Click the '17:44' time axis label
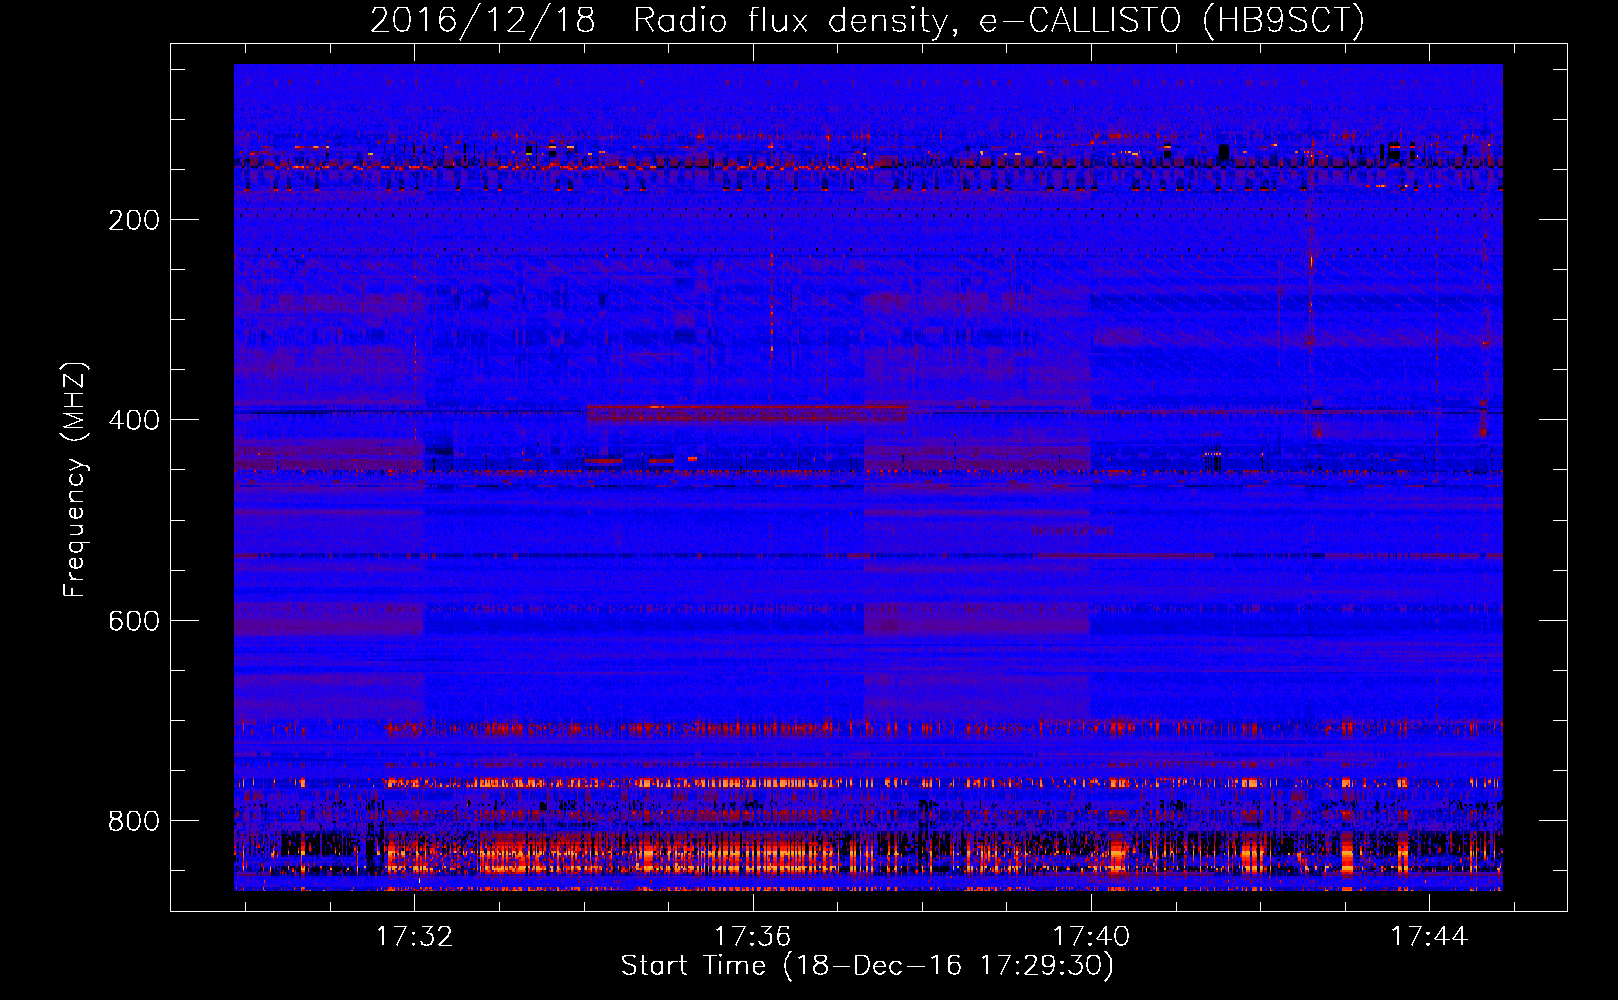This screenshot has height=1000, width=1618. pos(1429,937)
